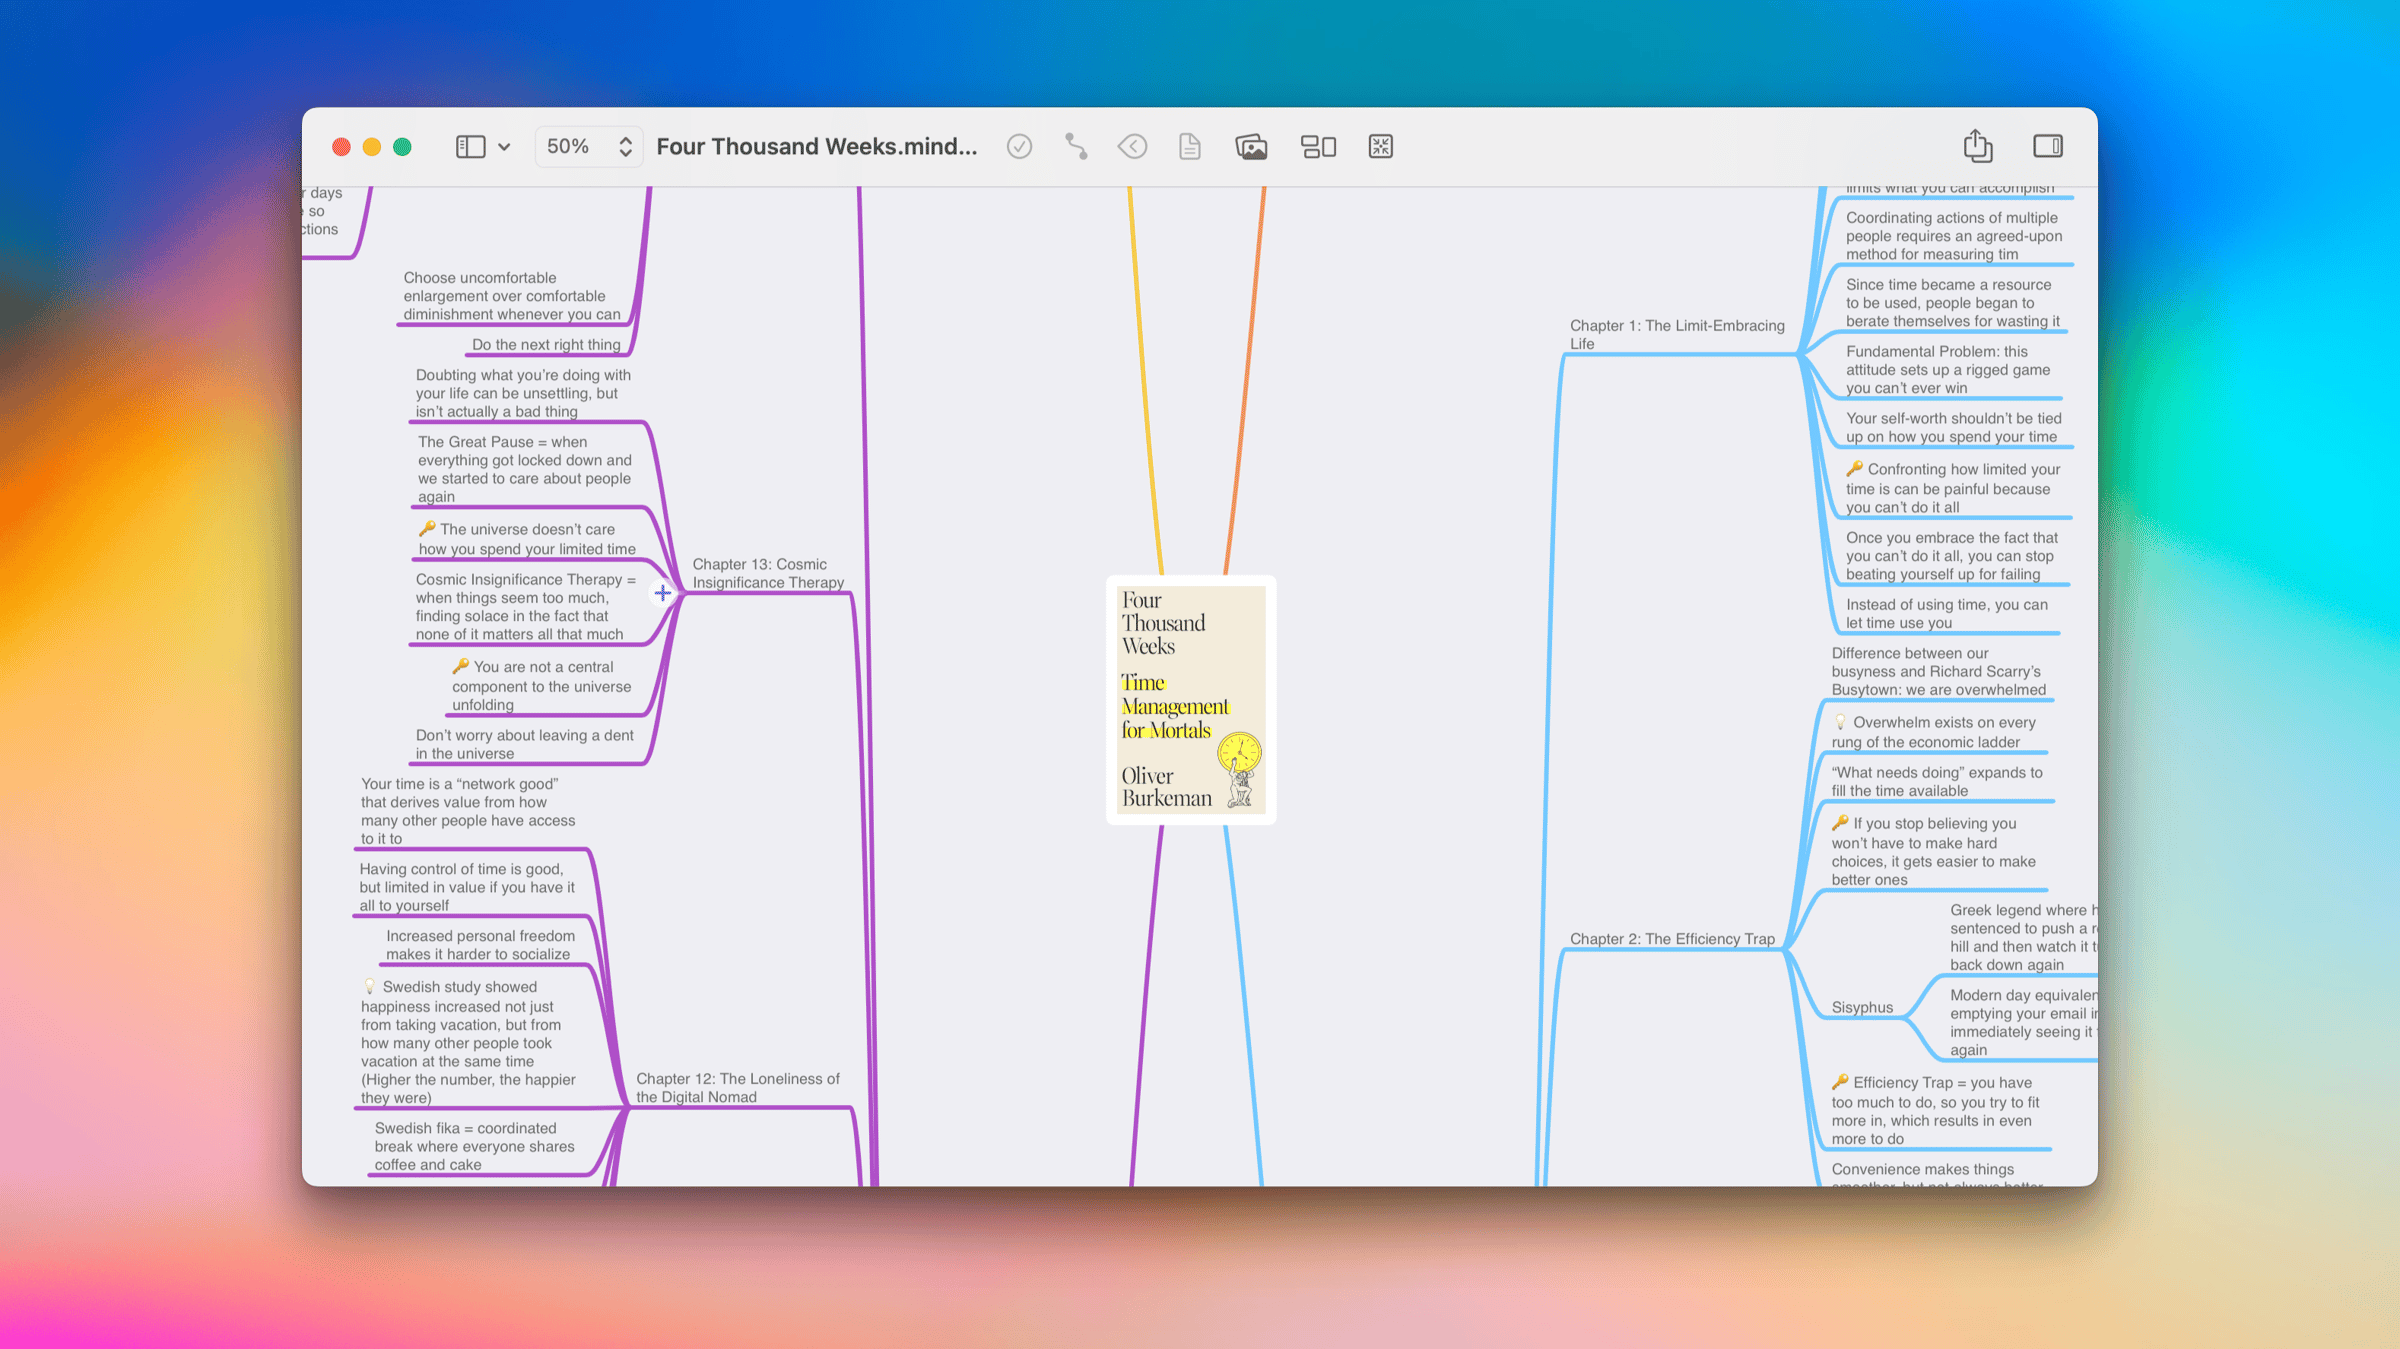
Task: Select the connection line tool icon
Action: (x=1076, y=146)
